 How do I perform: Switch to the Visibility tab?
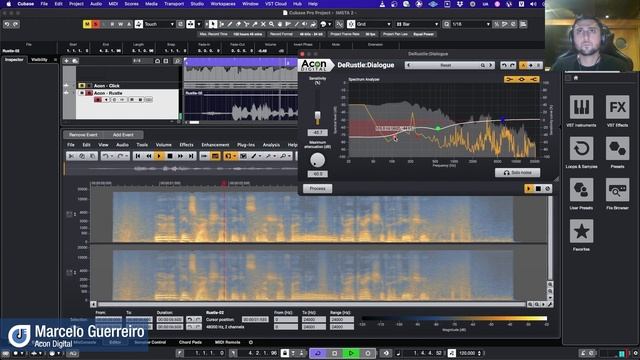pos(39,60)
